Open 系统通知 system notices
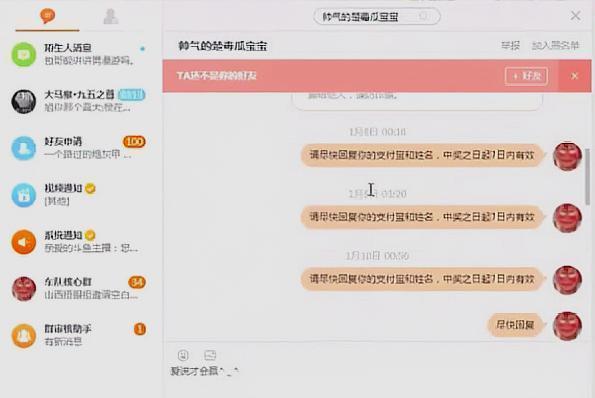 80,242
